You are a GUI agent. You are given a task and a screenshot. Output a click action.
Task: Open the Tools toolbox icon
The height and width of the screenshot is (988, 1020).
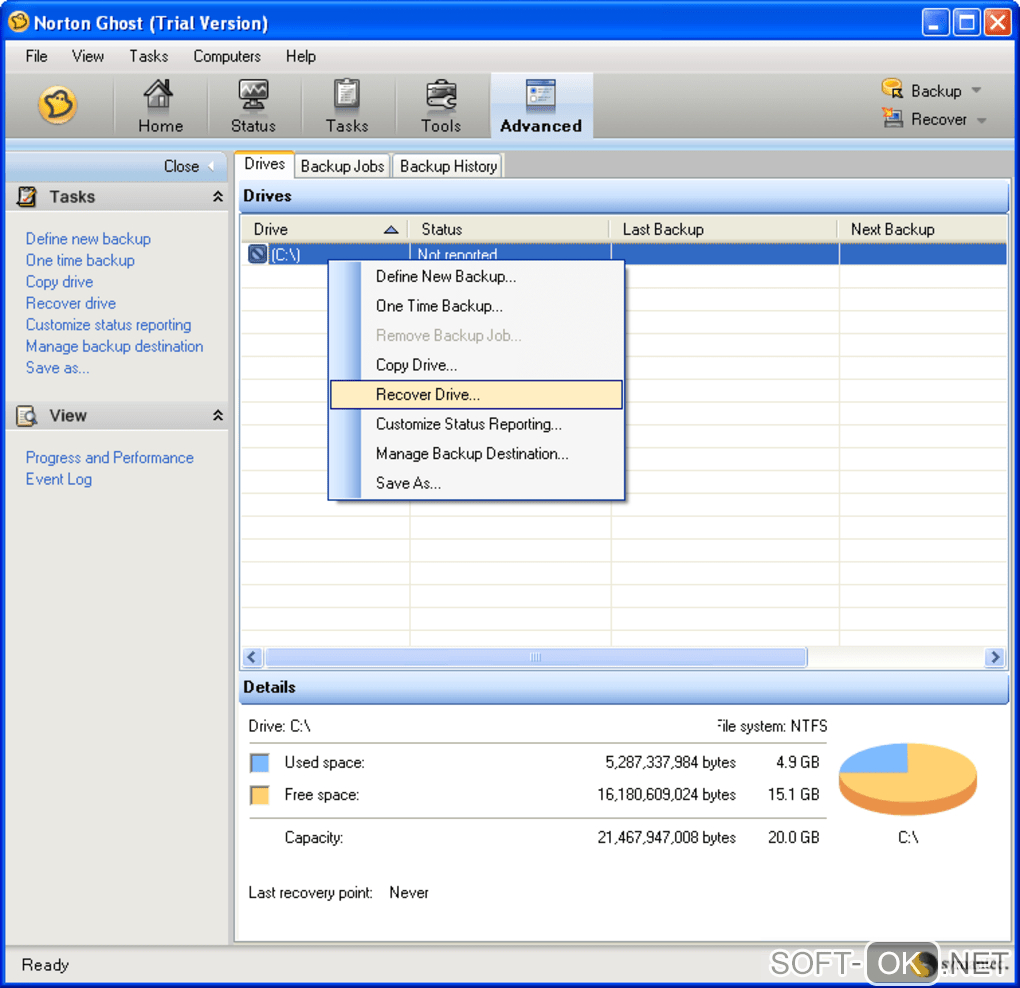point(441,95)
